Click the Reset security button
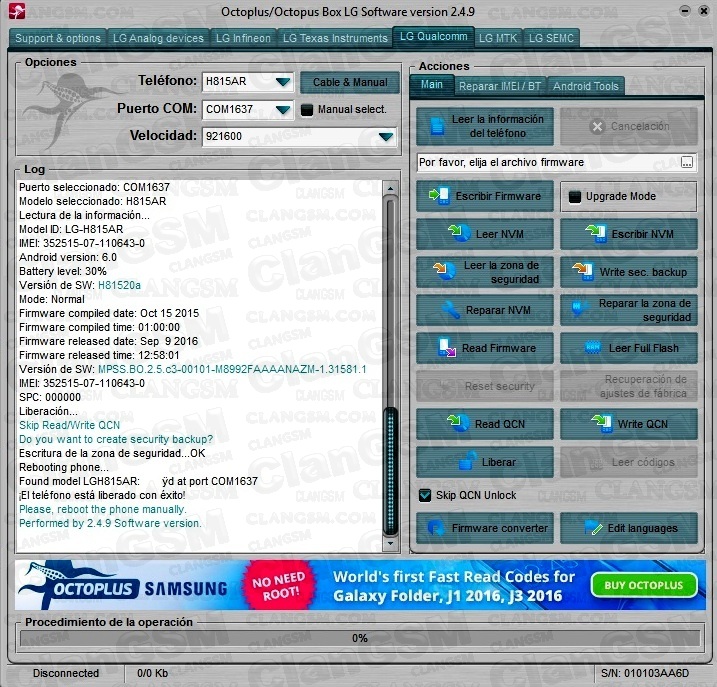 pyautogui.click(x=485, y=386)
